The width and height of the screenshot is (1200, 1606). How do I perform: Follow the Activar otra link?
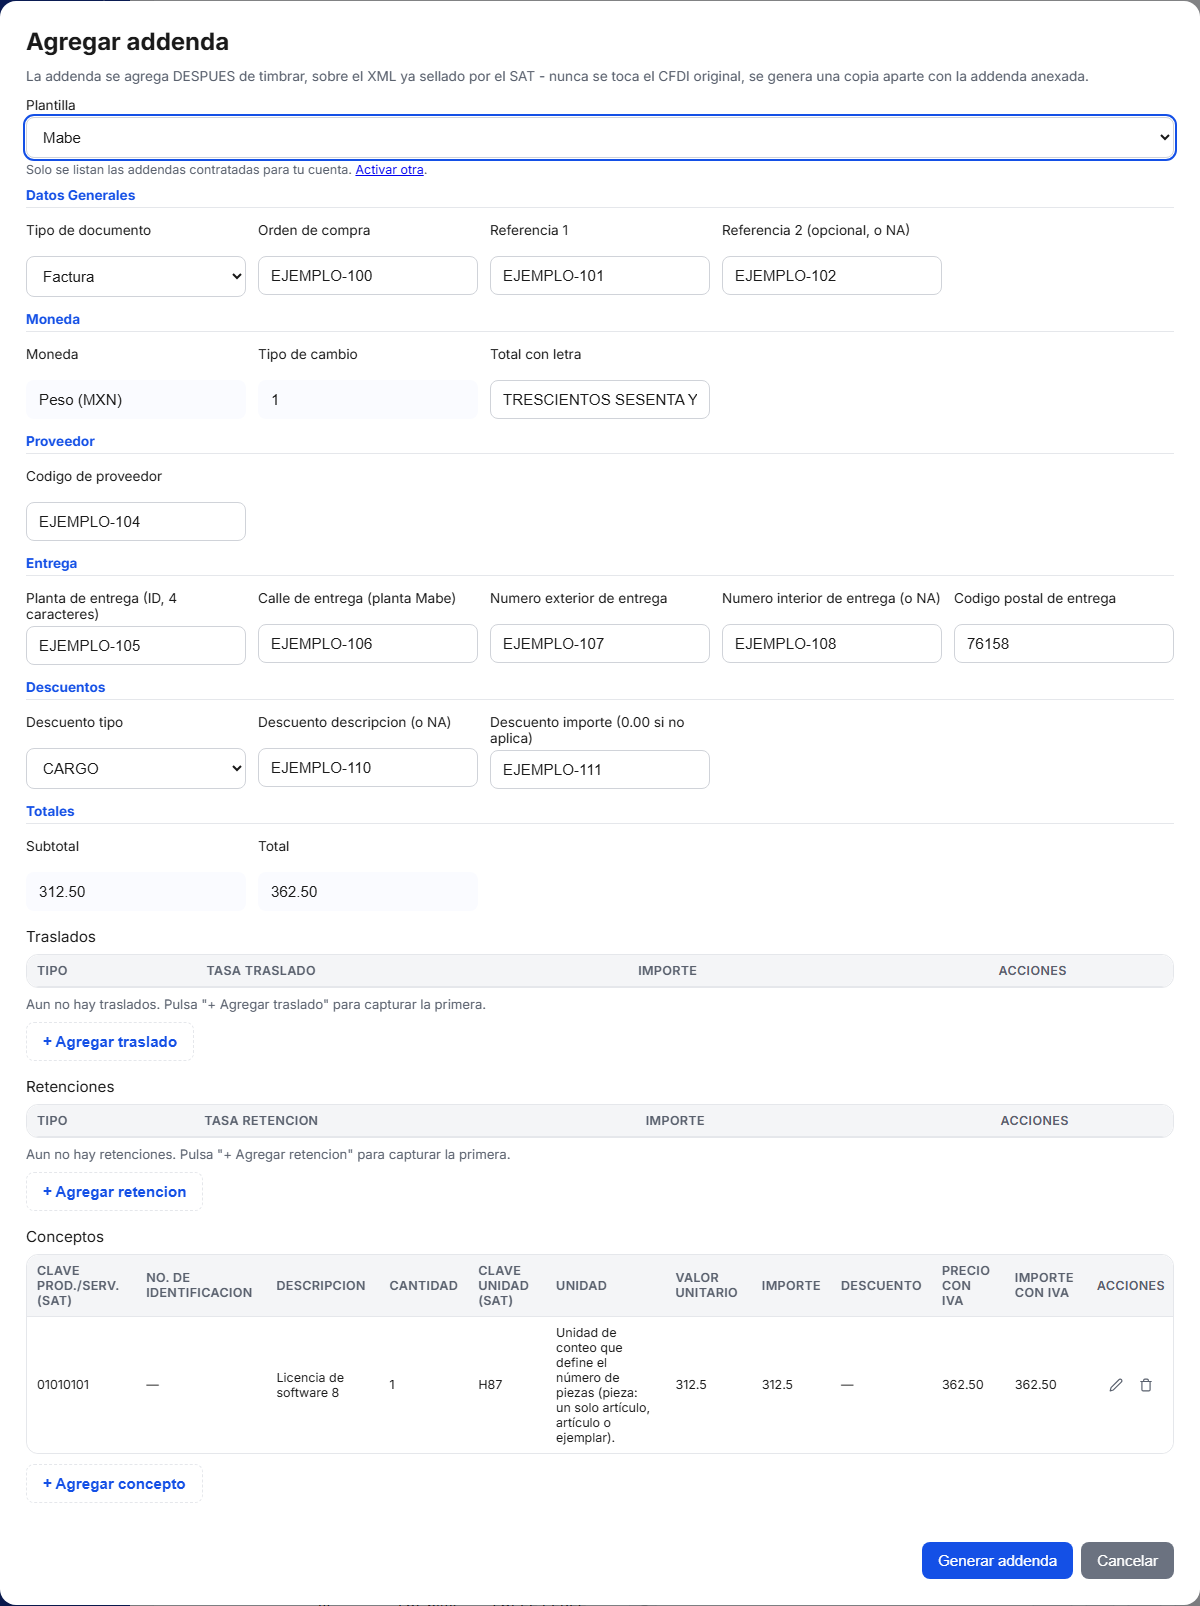(x=390, y=170)
